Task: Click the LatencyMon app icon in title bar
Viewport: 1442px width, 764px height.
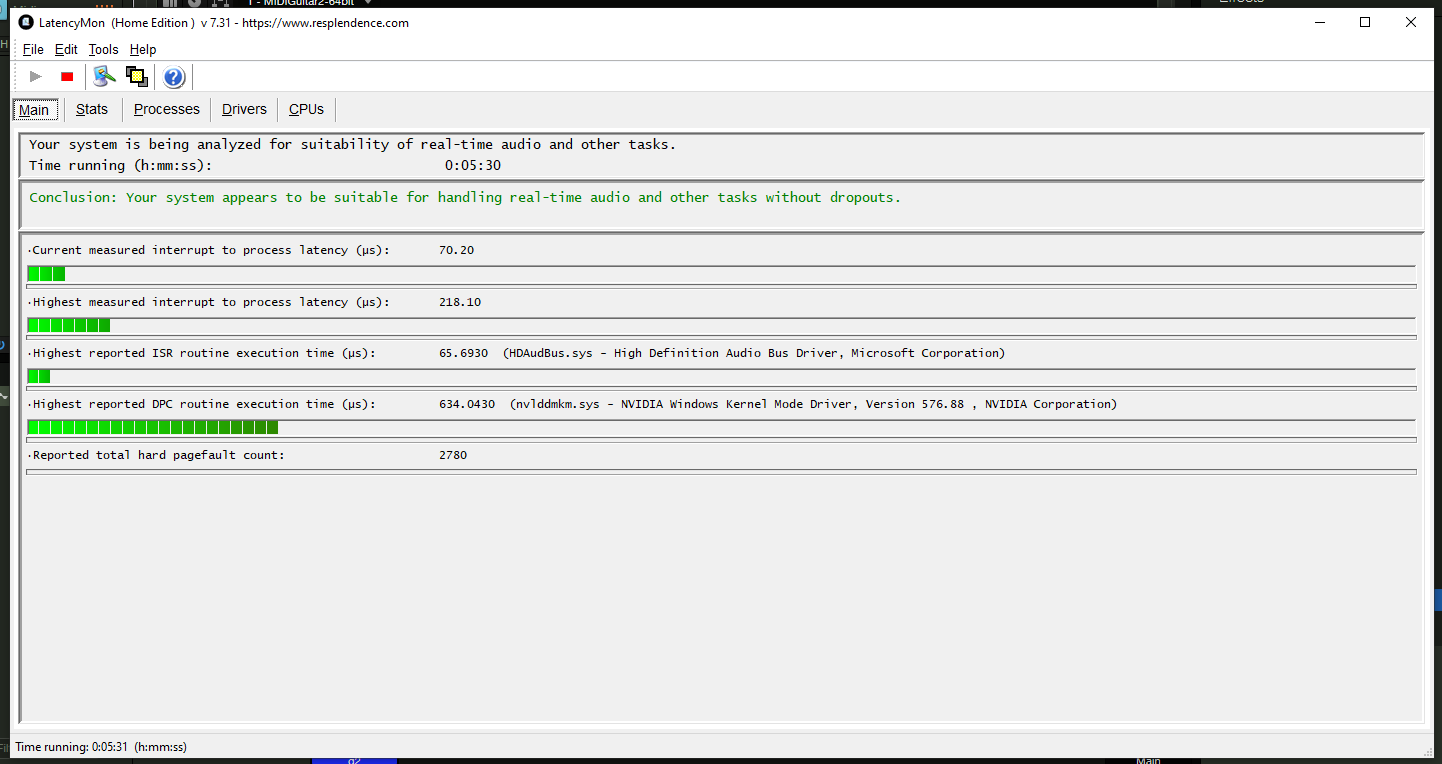Action: pyautogui.click(x=26, y=23)
